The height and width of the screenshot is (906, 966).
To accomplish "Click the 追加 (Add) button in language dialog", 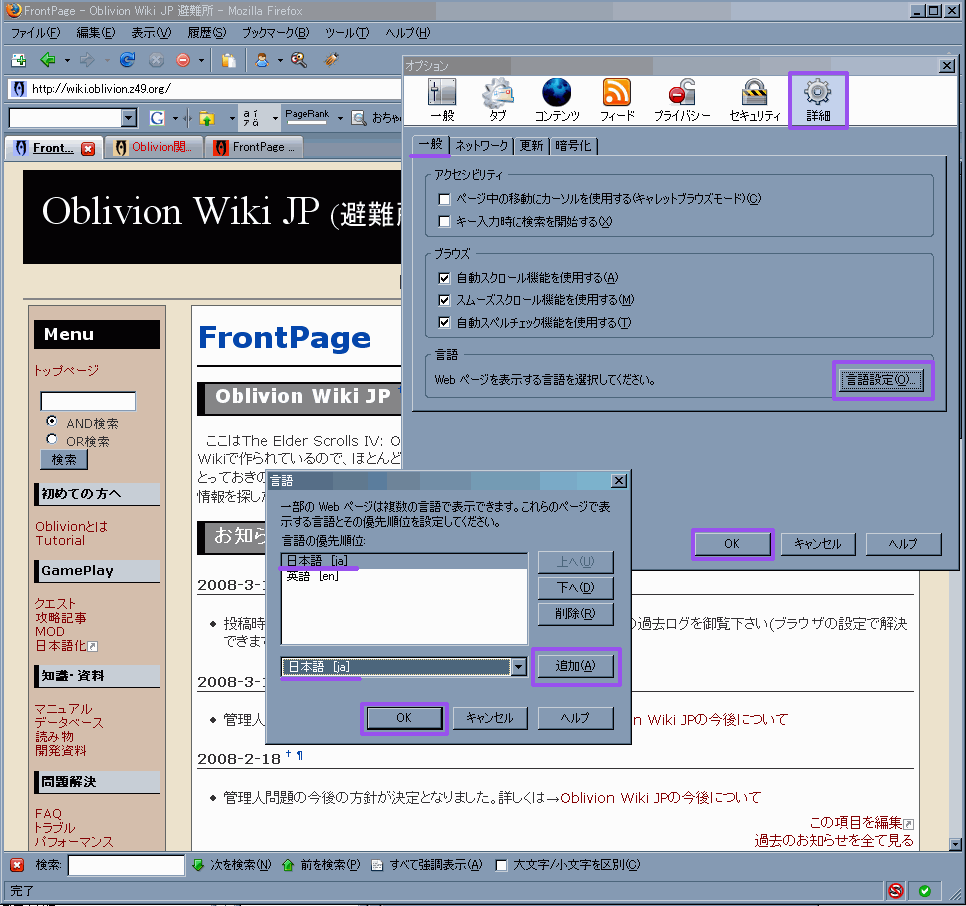I will (575, 667).
